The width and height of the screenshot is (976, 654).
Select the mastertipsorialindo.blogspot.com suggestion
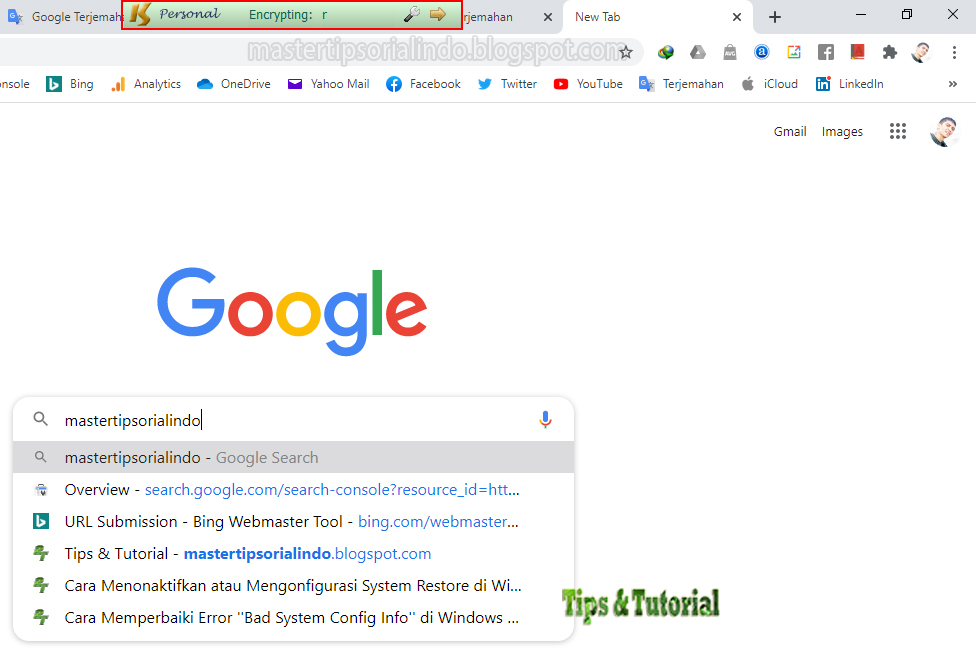pos(247,553)
